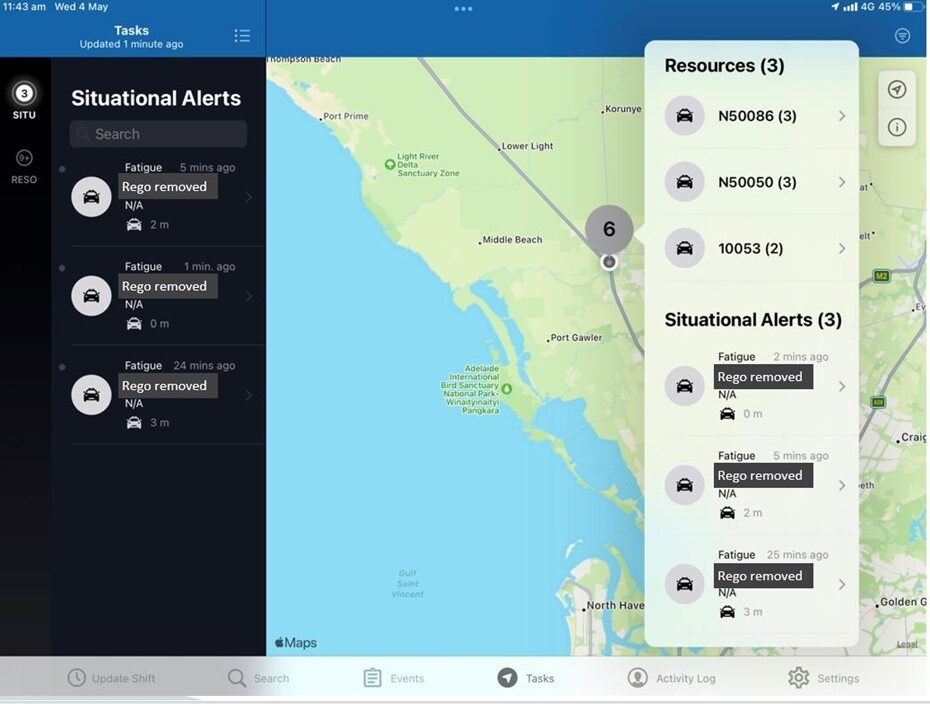Open the map Legal link
The height and width of the screenshot is (704, 930).
pyautogui.click(x=907, y=644)
